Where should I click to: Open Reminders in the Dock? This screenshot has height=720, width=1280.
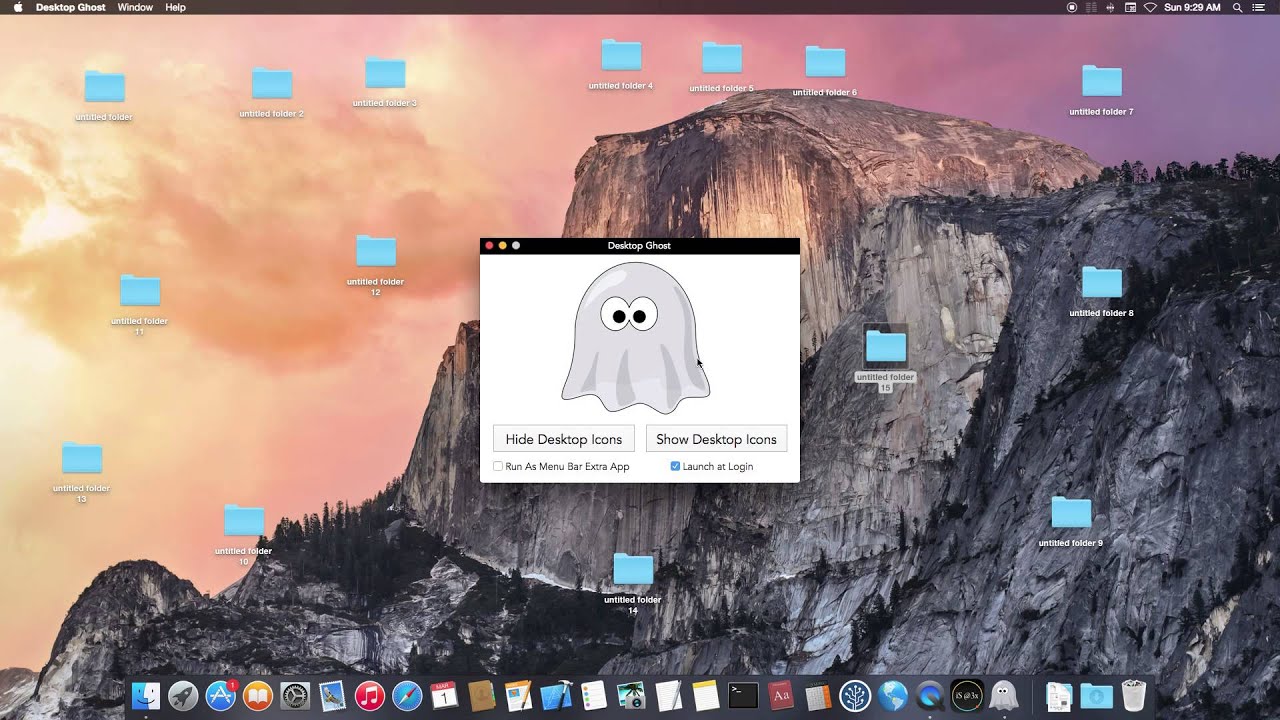[x=594, y=696]
